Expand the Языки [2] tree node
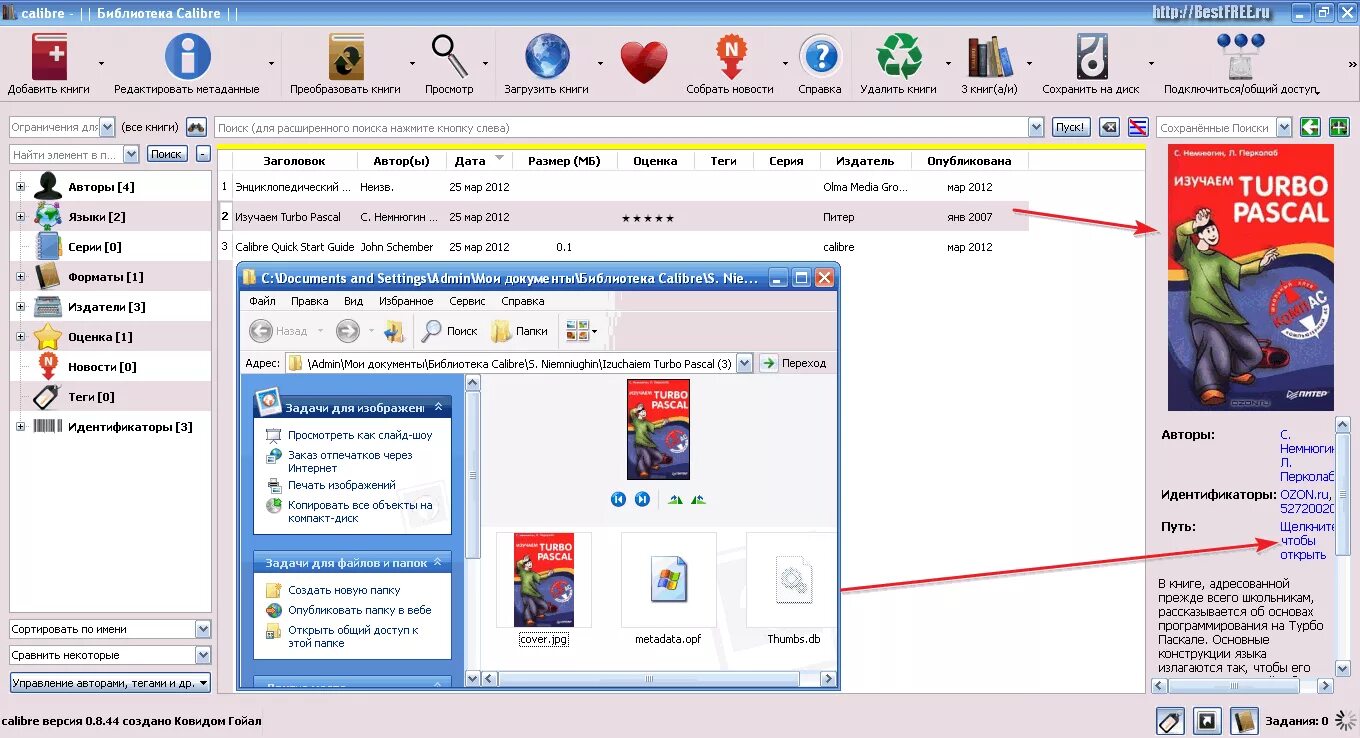The height and width of the screenshot is (738, 1360). [x=20, y=217]
